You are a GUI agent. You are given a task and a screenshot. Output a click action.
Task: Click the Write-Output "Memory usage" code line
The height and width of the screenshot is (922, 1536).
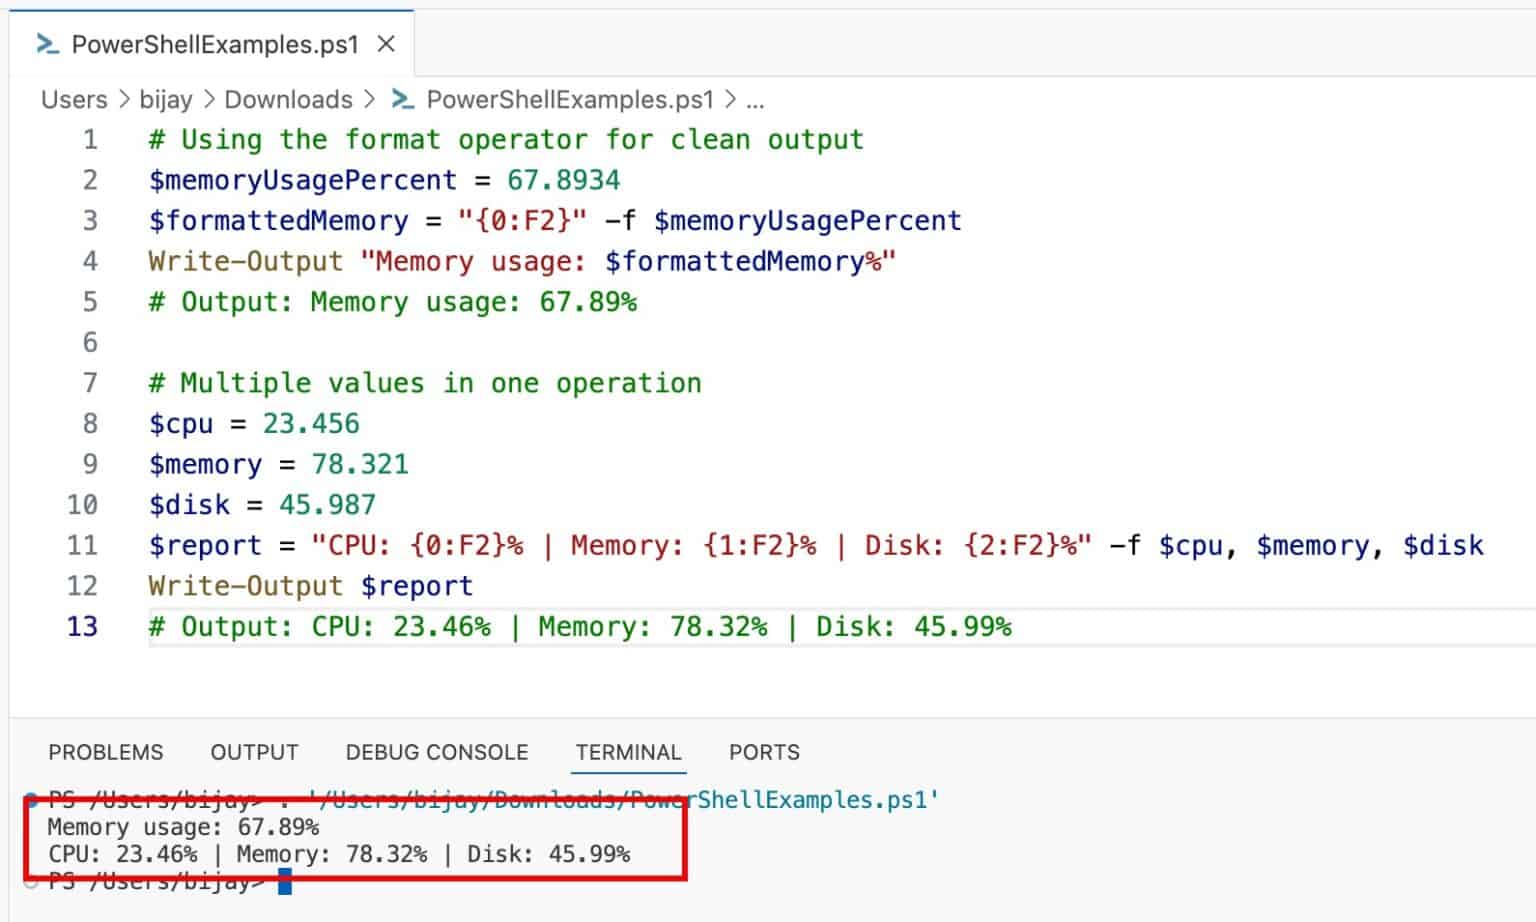[522, 261]
